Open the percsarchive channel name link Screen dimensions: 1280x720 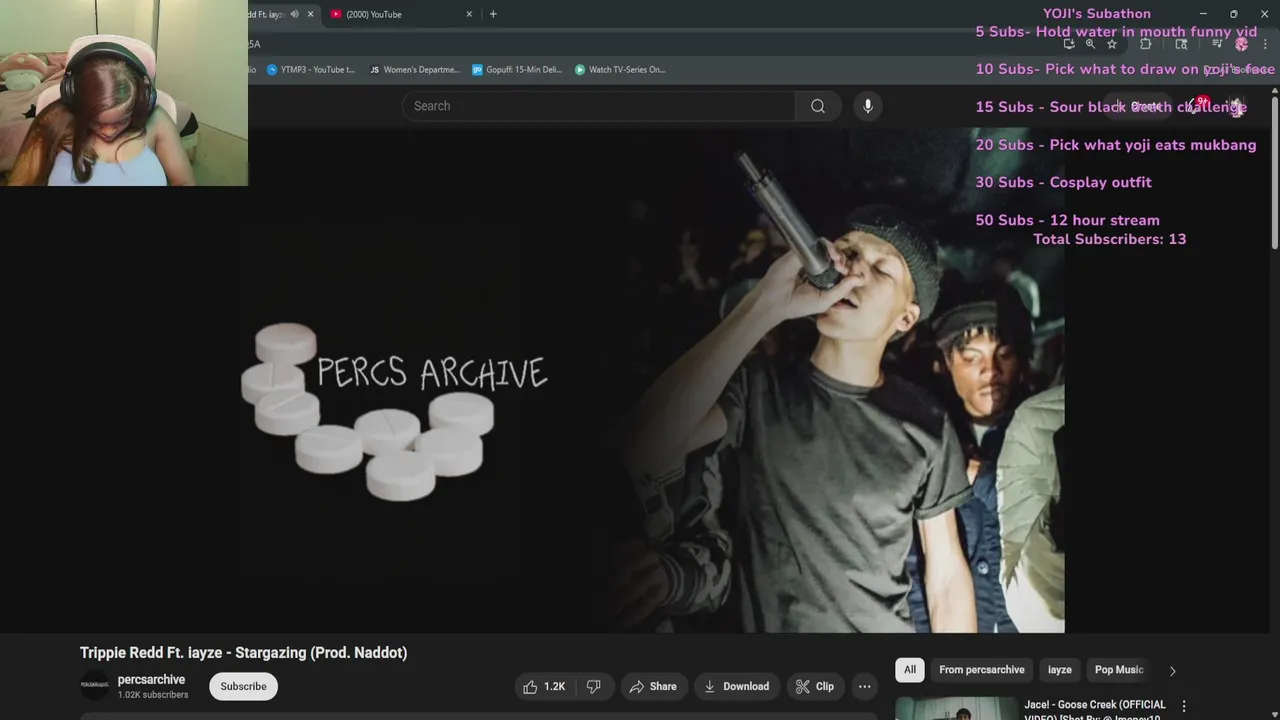[x=151, y=680]
